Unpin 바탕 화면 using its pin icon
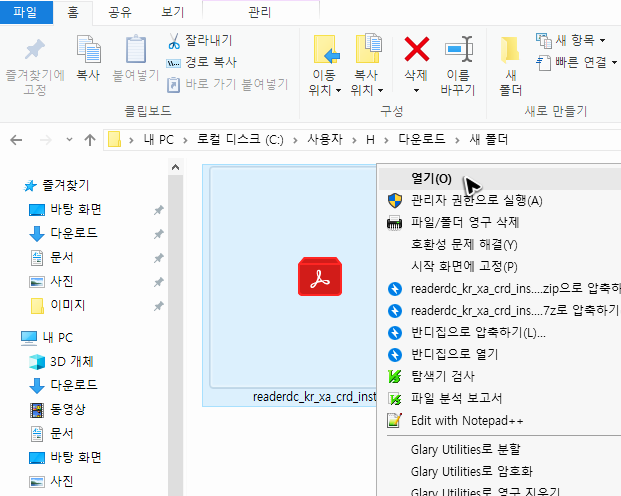The image size is (621, 496). tap(159, 210)
